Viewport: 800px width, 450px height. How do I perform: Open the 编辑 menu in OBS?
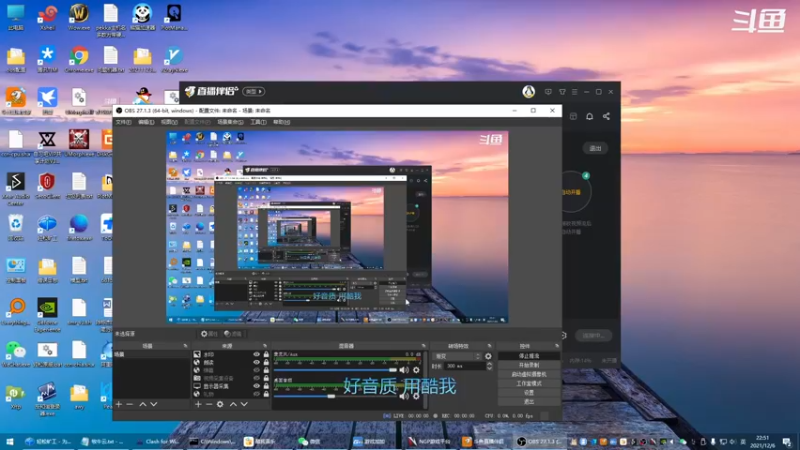[x=146, y=122]
